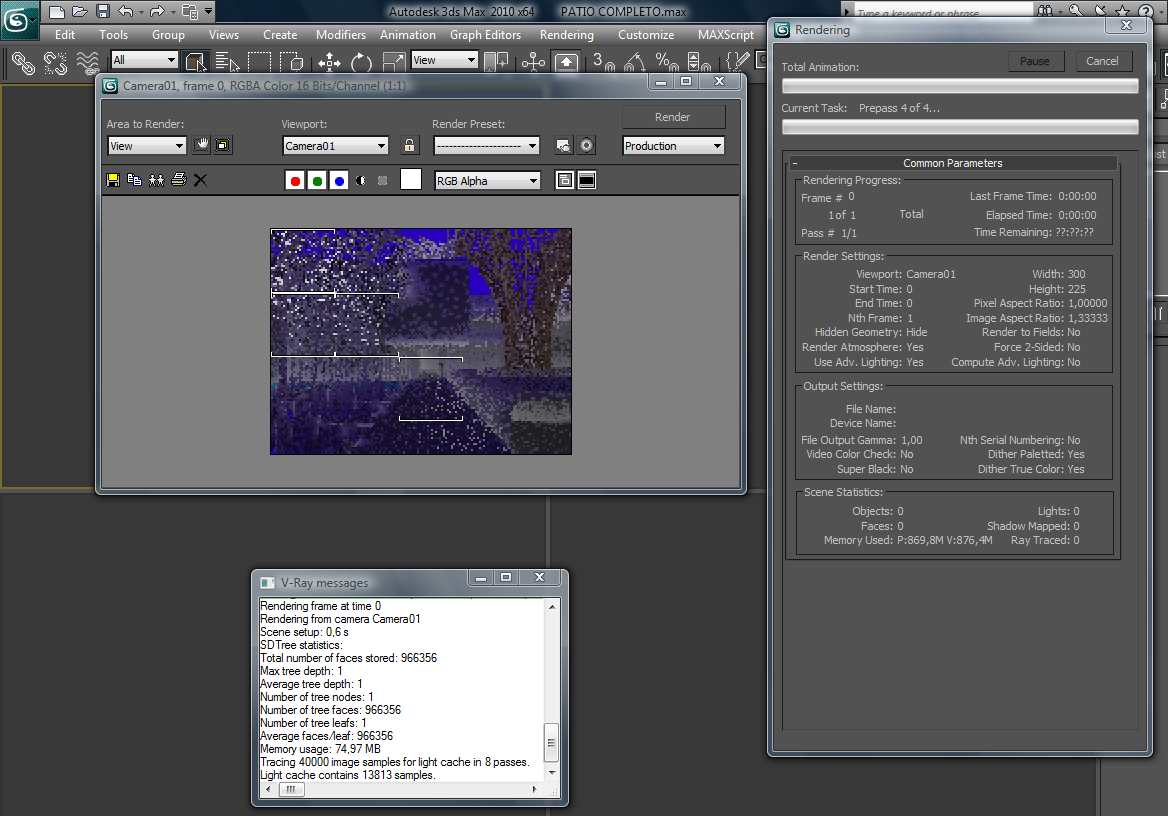Open the Animation menu
Screen dimensions: 1168x816
[x=407, y=34]
